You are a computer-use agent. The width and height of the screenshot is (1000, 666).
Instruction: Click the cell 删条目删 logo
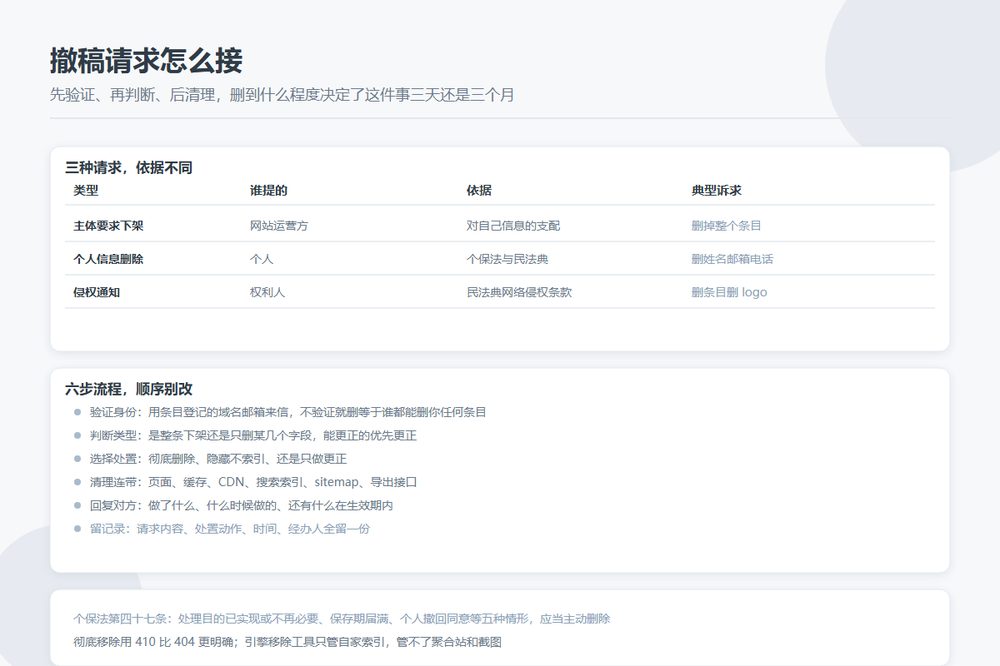(x=729, y=292)
